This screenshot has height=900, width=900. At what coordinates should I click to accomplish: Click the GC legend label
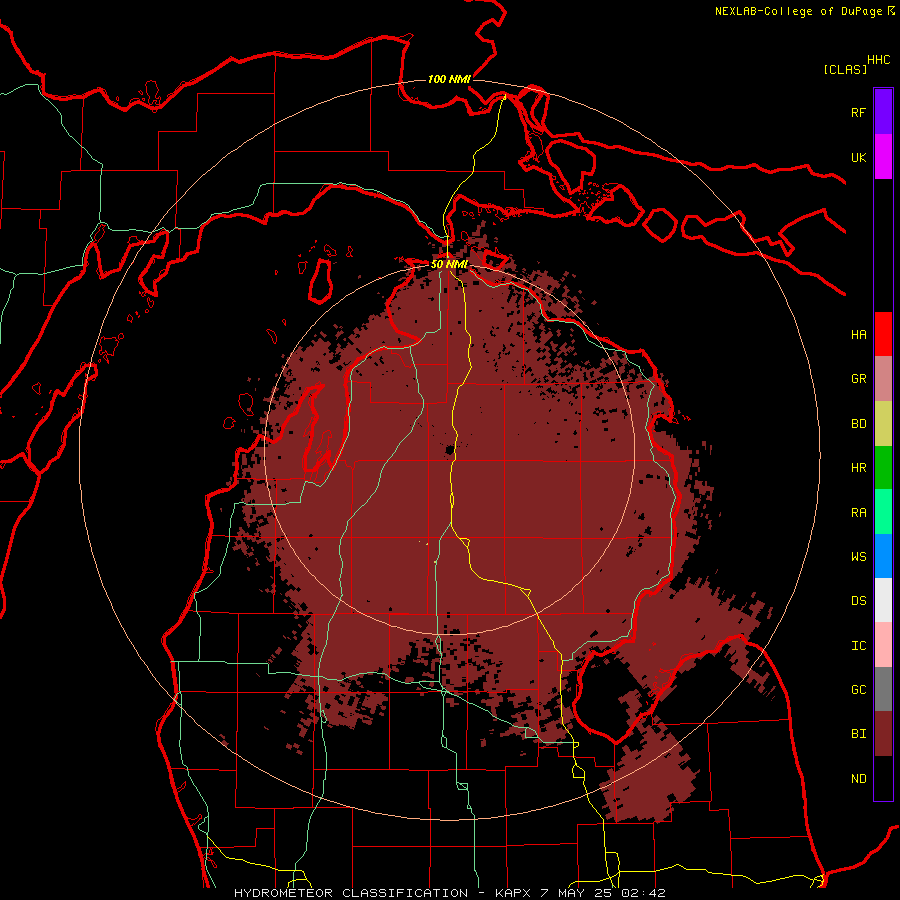click(858, 690)
